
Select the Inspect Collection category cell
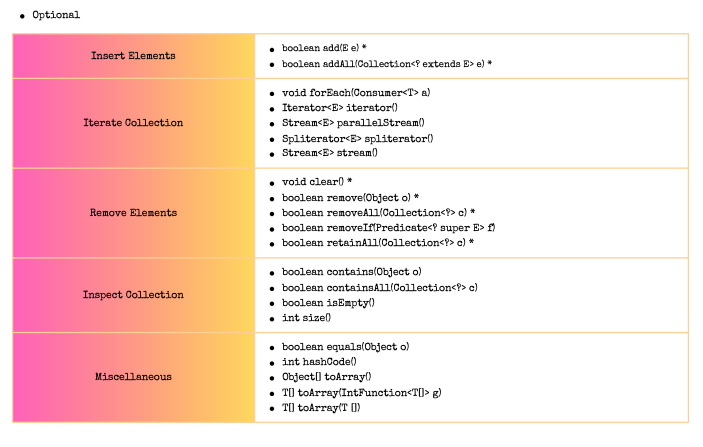tap(133, 295)
